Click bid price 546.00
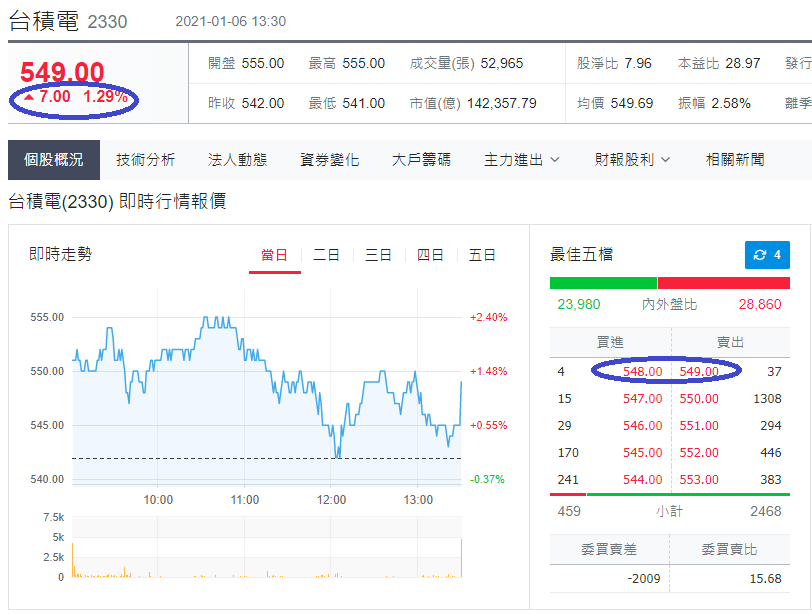This screenshot has width=812, height=614. 642,426
